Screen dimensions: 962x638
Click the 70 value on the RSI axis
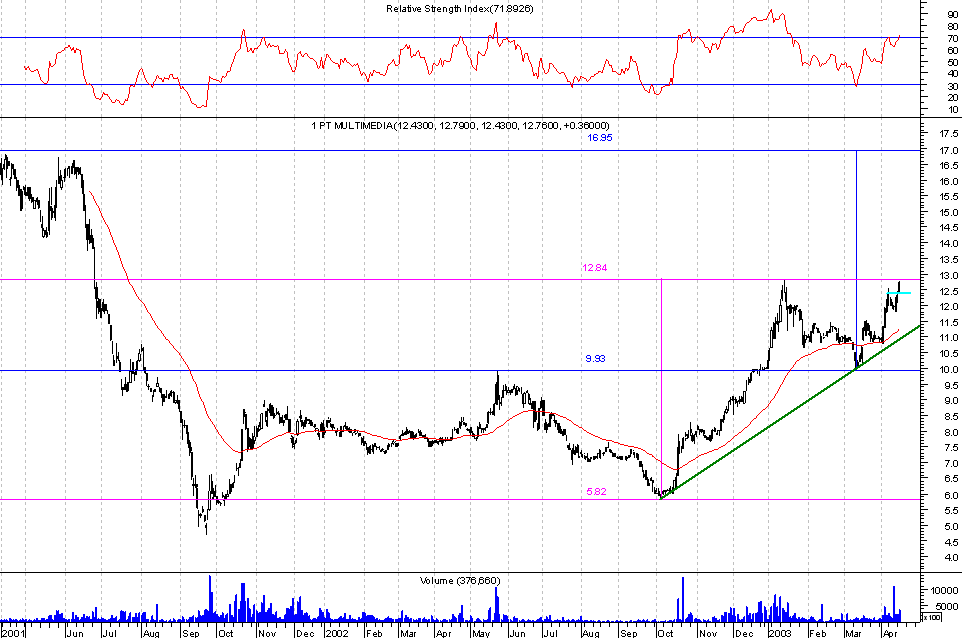952,38
